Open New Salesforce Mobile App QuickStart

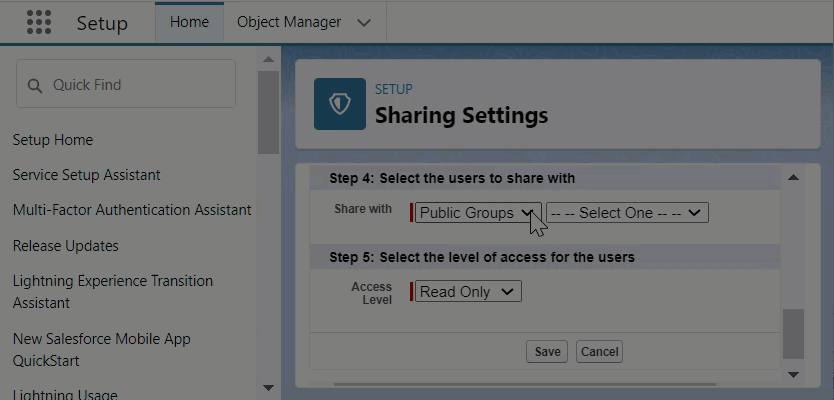click(101, 349)
